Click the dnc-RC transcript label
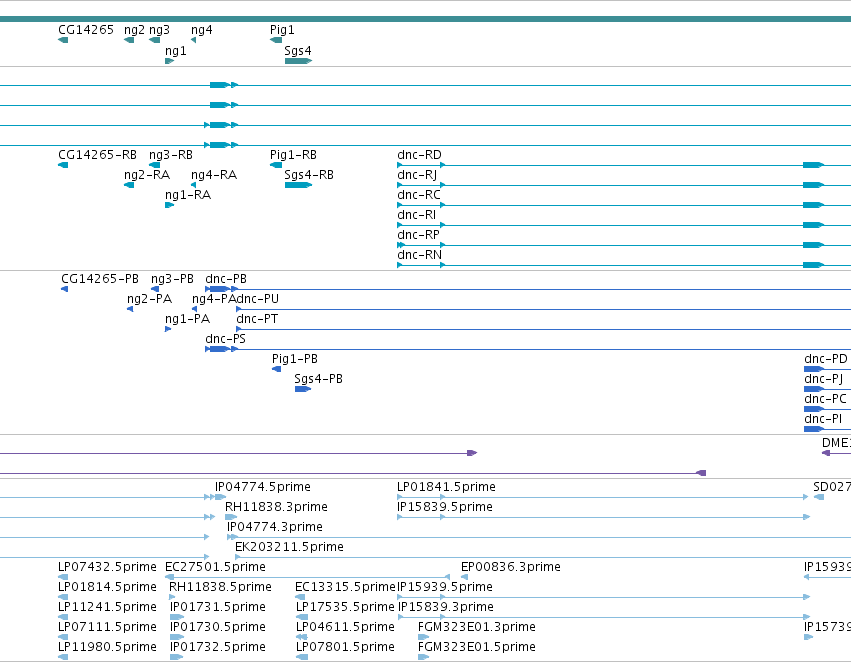The width and height of the screenshot is (851, 662). 418,195
